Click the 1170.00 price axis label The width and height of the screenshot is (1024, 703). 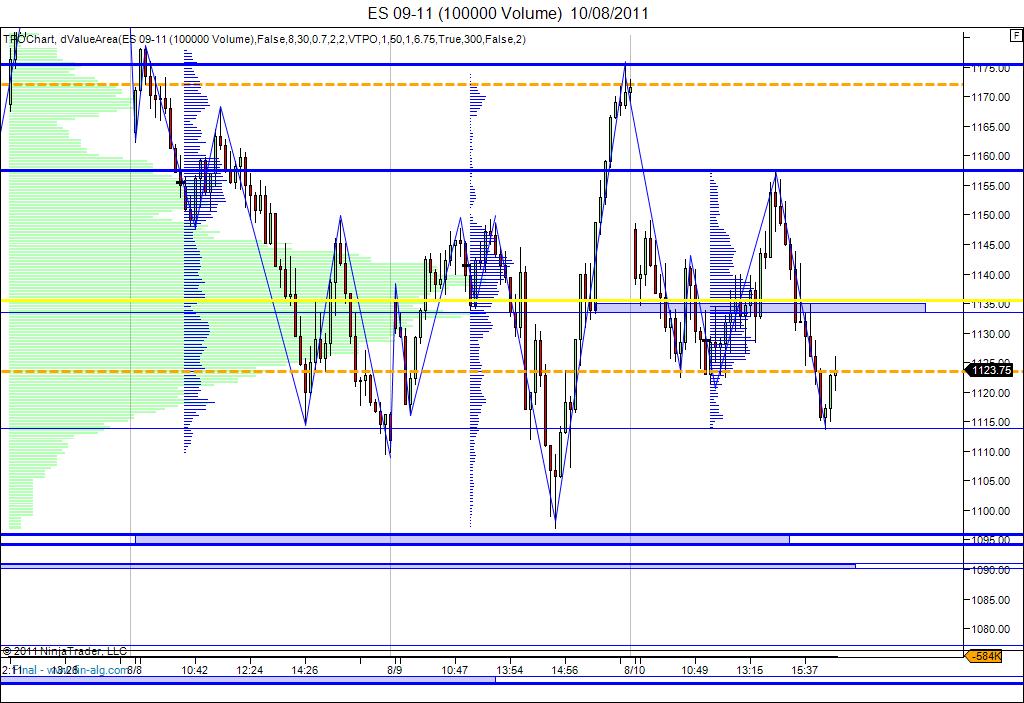coord(991,97)
